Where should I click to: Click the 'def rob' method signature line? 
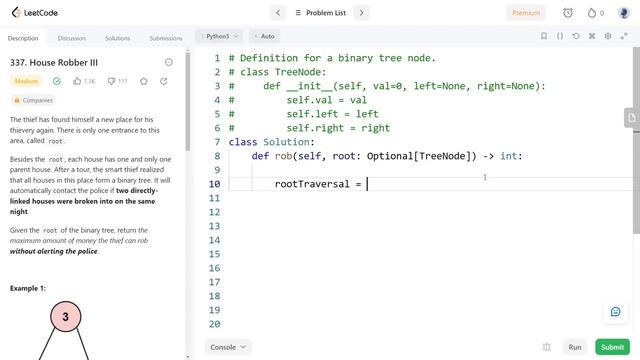pos(387,156)
